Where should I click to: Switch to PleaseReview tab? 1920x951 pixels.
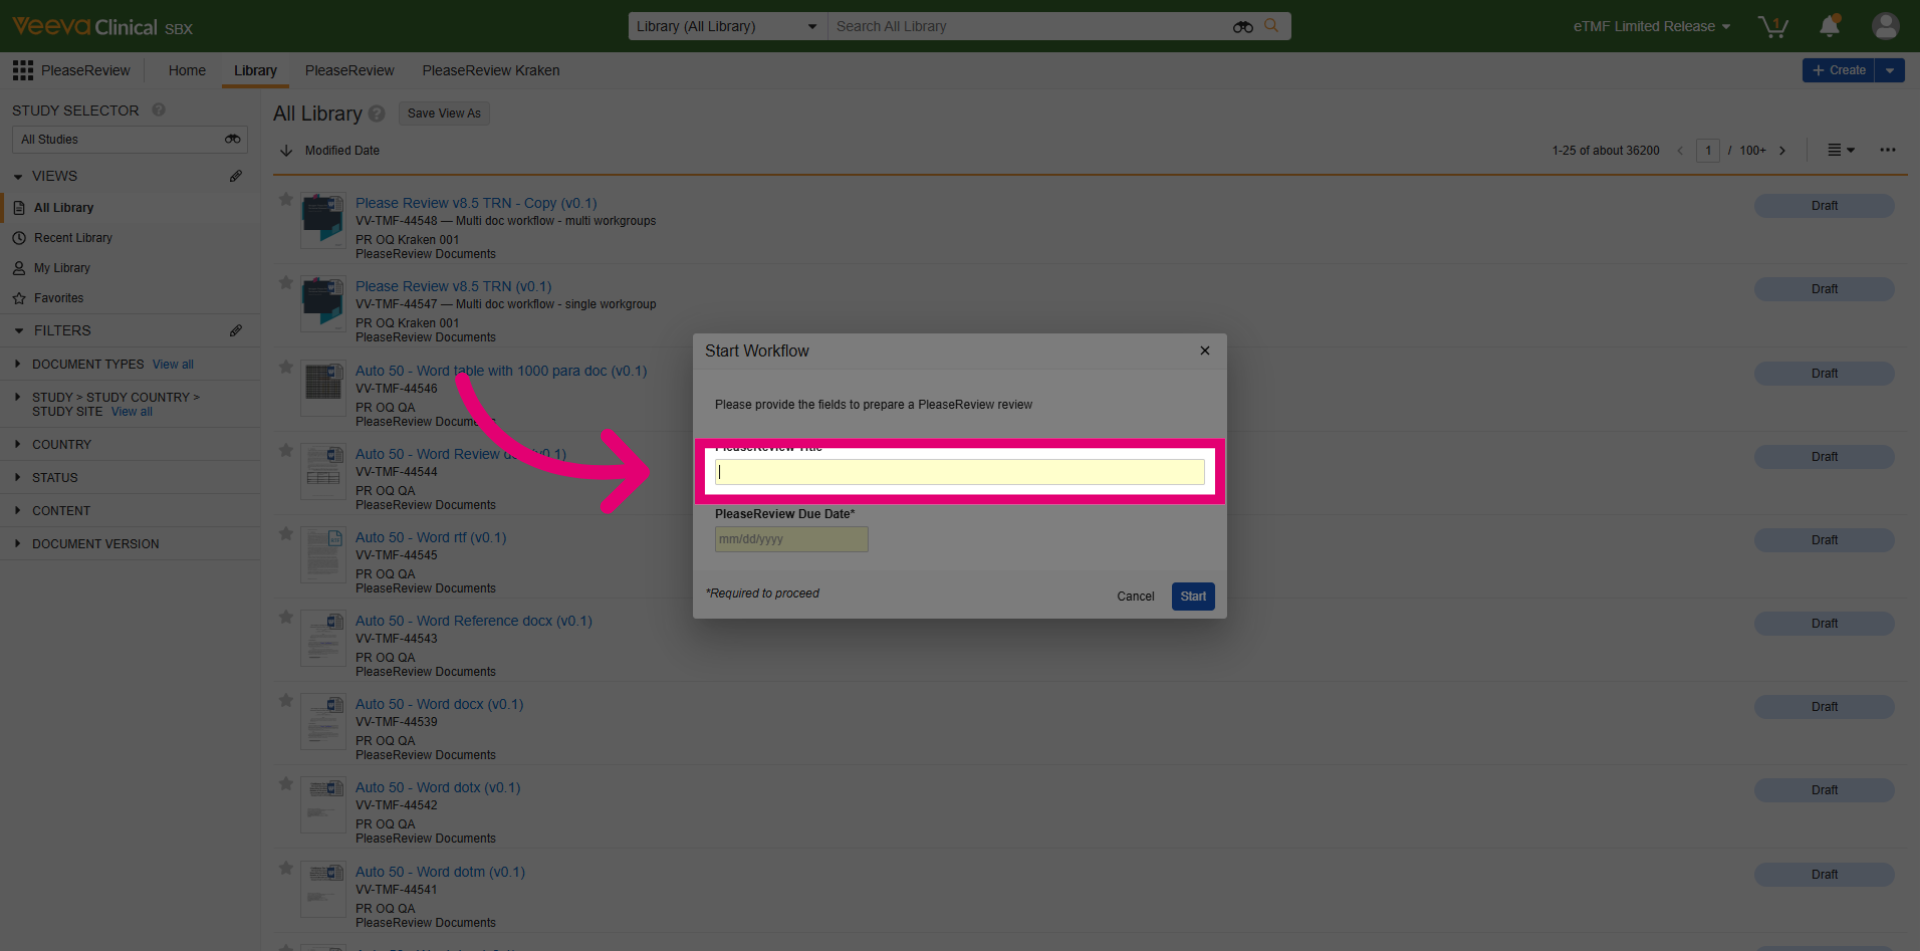coord(349,70)
